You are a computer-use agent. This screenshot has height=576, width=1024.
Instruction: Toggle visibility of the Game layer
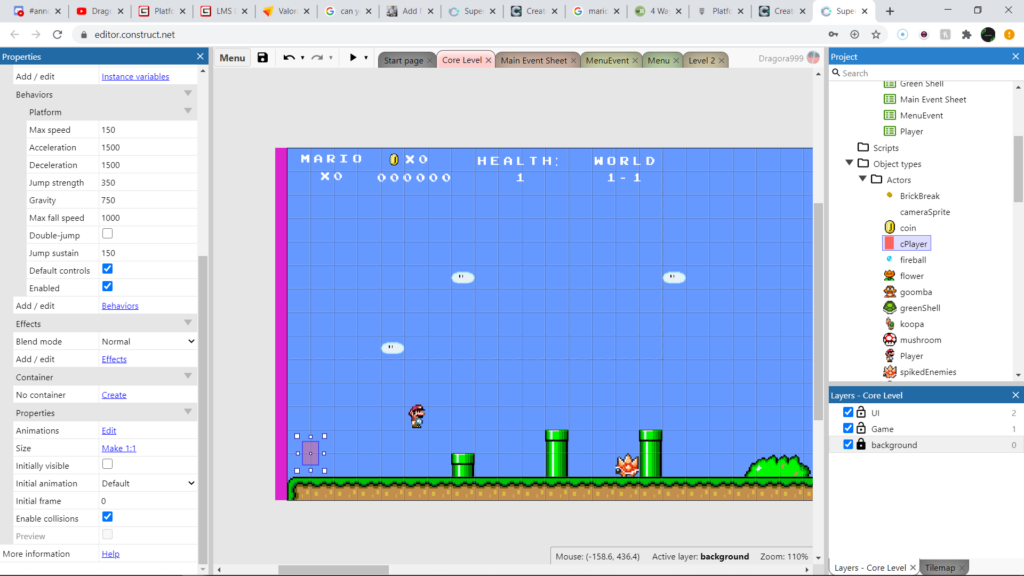click(848, 428)
